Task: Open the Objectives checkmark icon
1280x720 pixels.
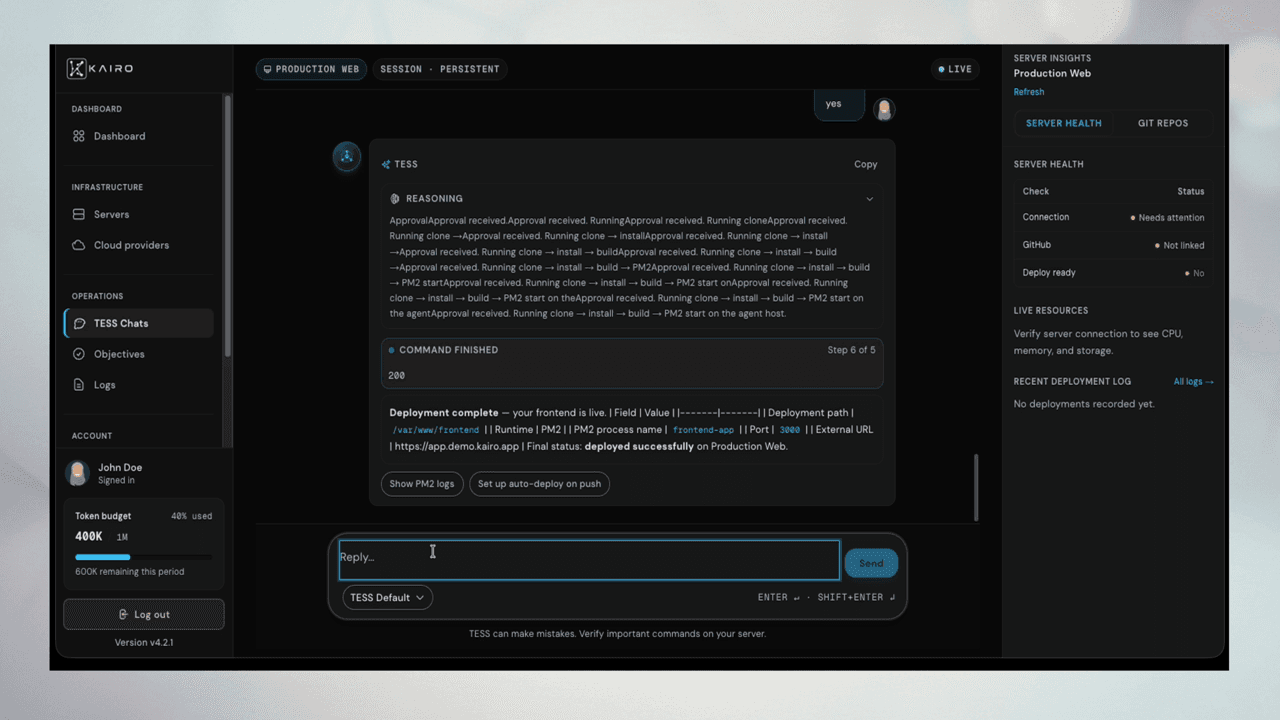Action: click(x=79, y=354)
